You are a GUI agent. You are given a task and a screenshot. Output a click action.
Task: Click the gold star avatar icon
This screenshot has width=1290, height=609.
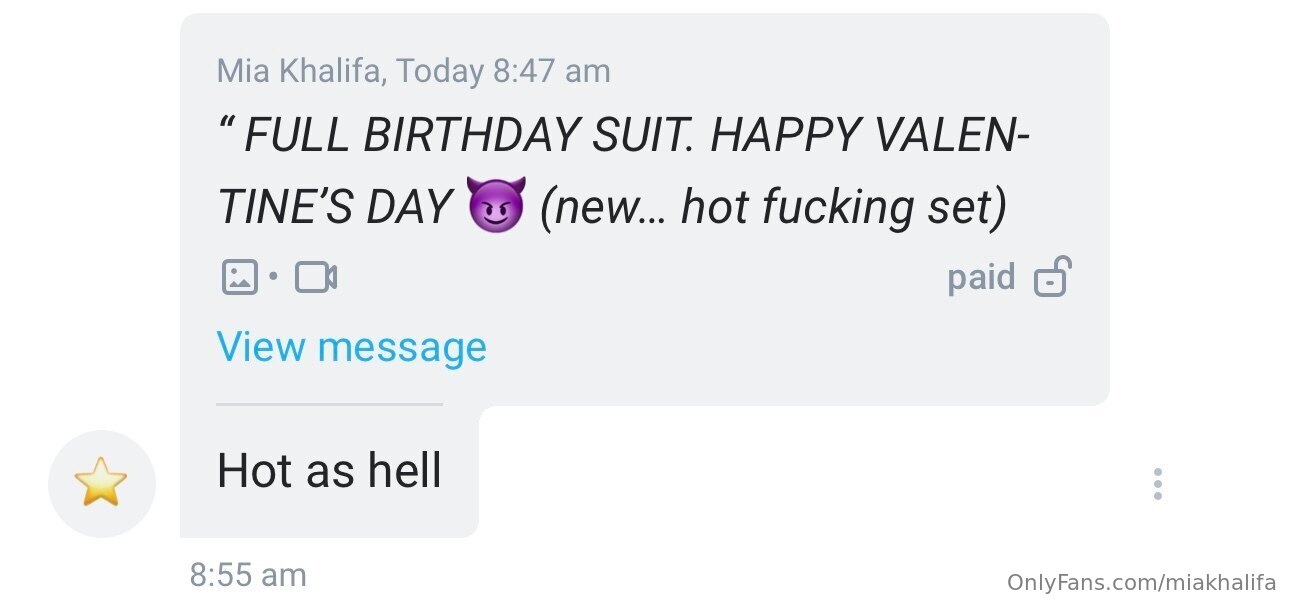pos(101,484)
